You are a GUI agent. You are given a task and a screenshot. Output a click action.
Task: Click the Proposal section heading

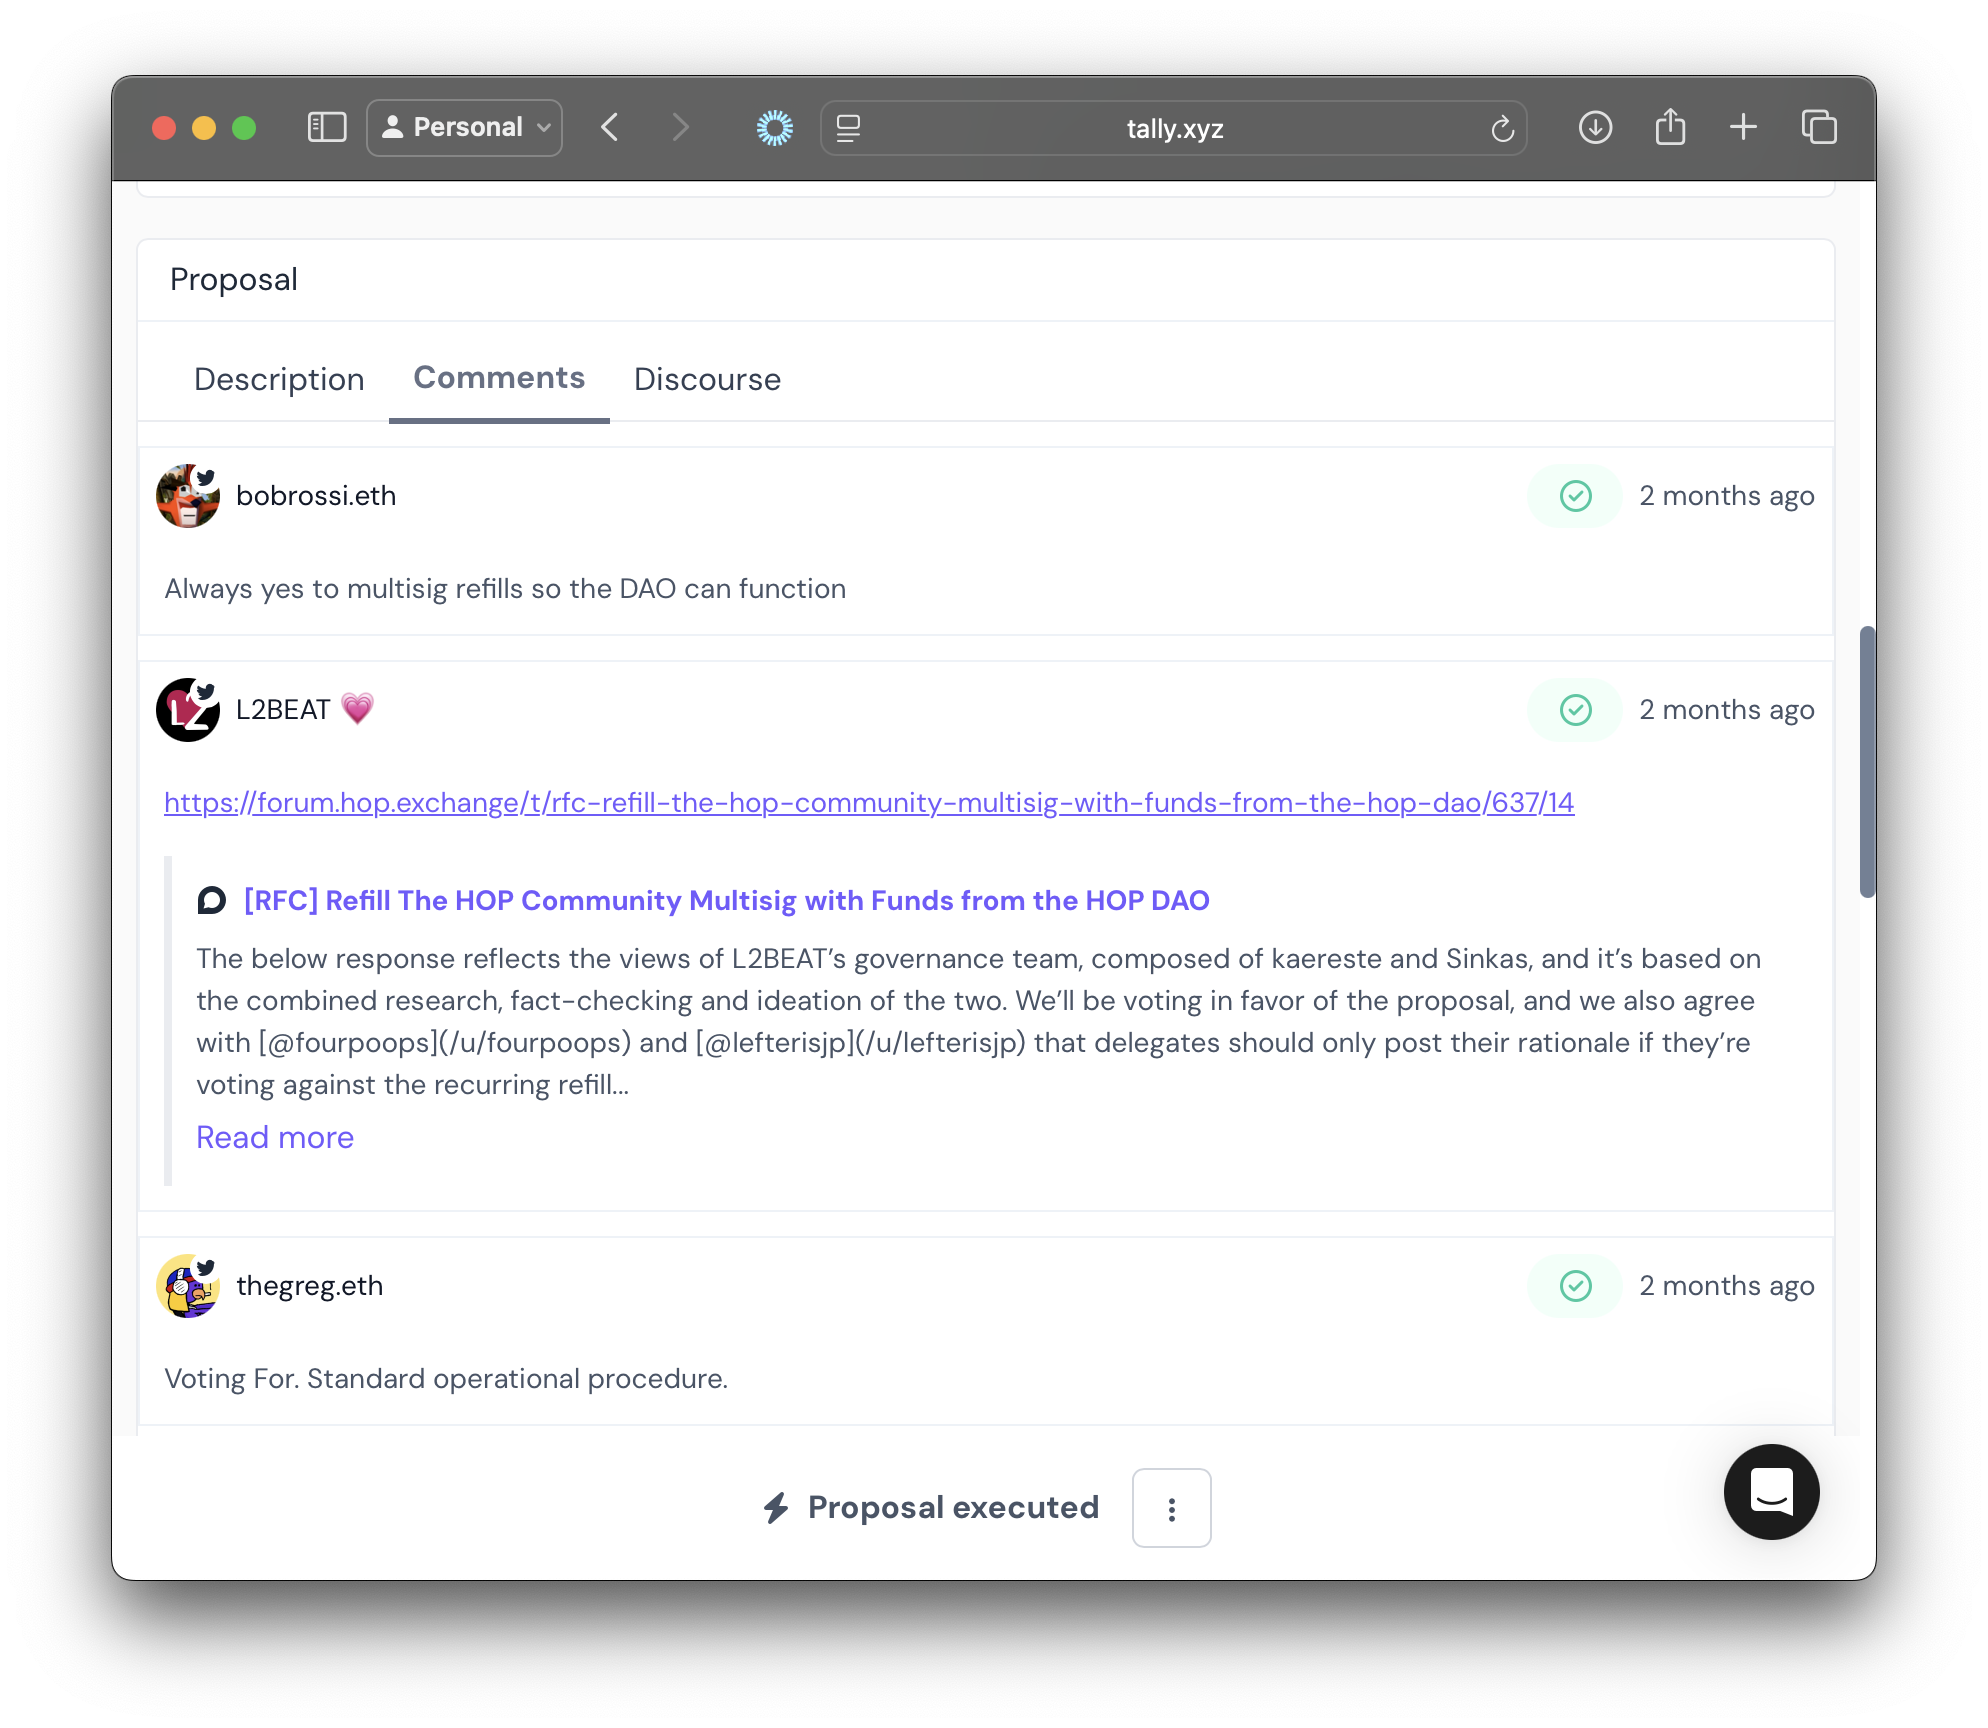point(234,280)
